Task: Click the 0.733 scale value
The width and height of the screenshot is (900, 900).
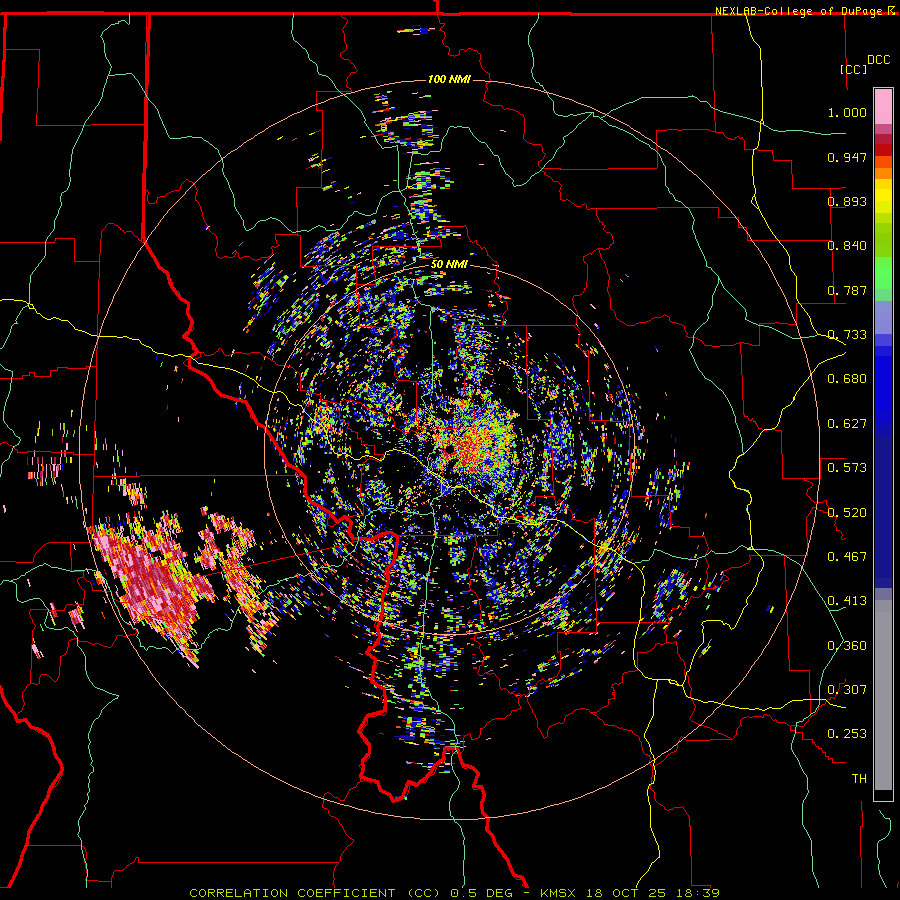Action: point(847,335)
